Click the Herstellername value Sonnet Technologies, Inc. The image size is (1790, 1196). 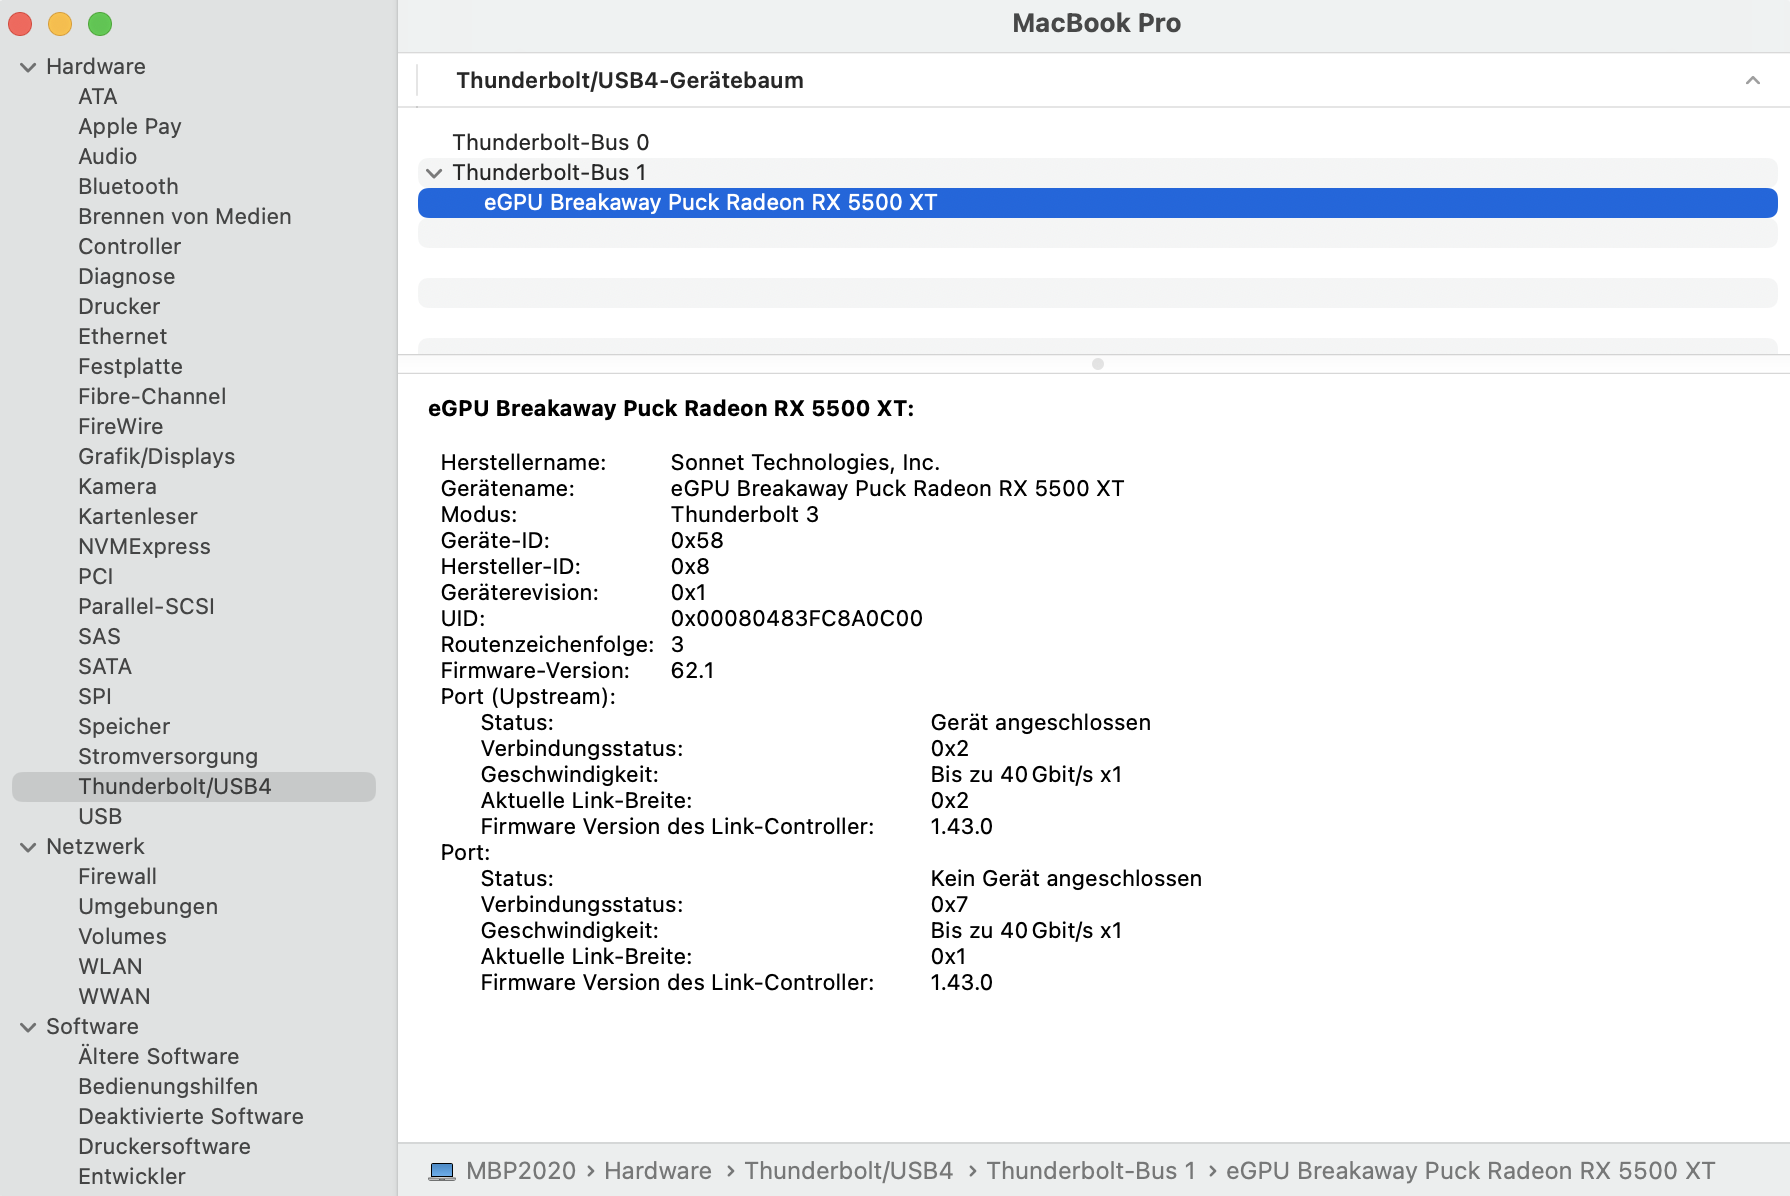pyautogui.click(x=805, y=463)
